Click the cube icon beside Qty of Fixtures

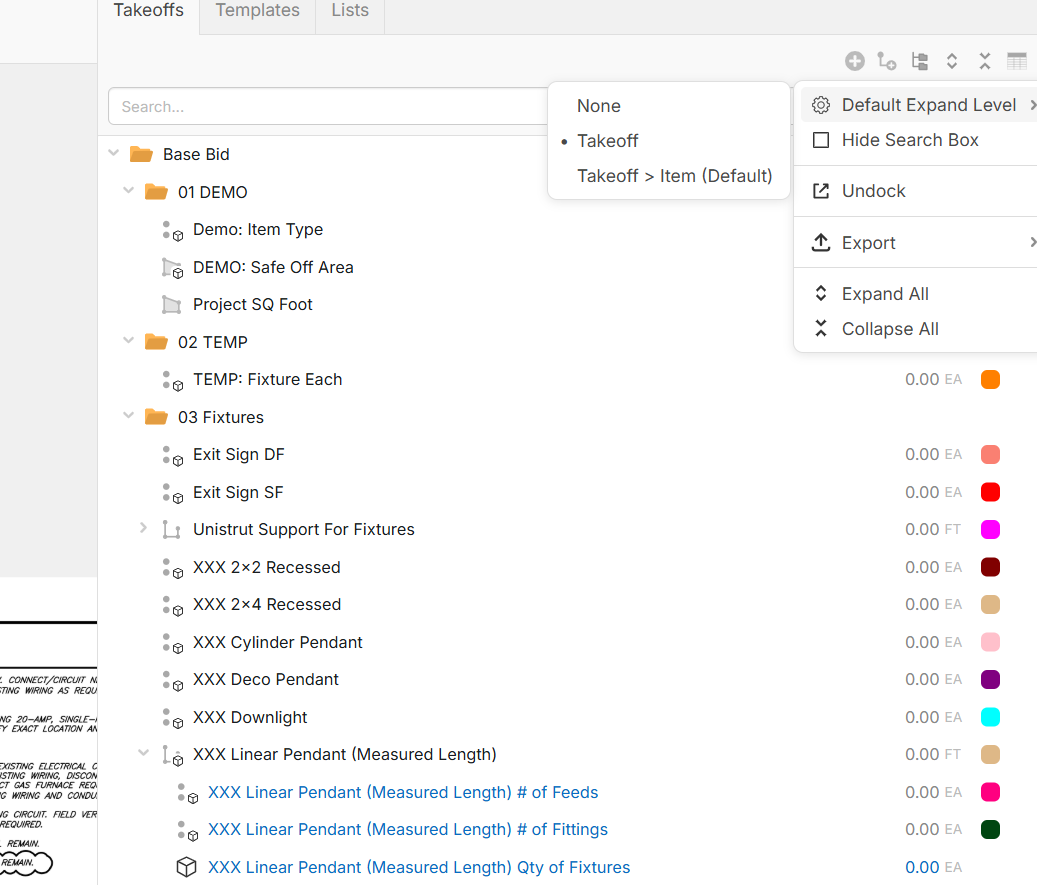(186, 867)
